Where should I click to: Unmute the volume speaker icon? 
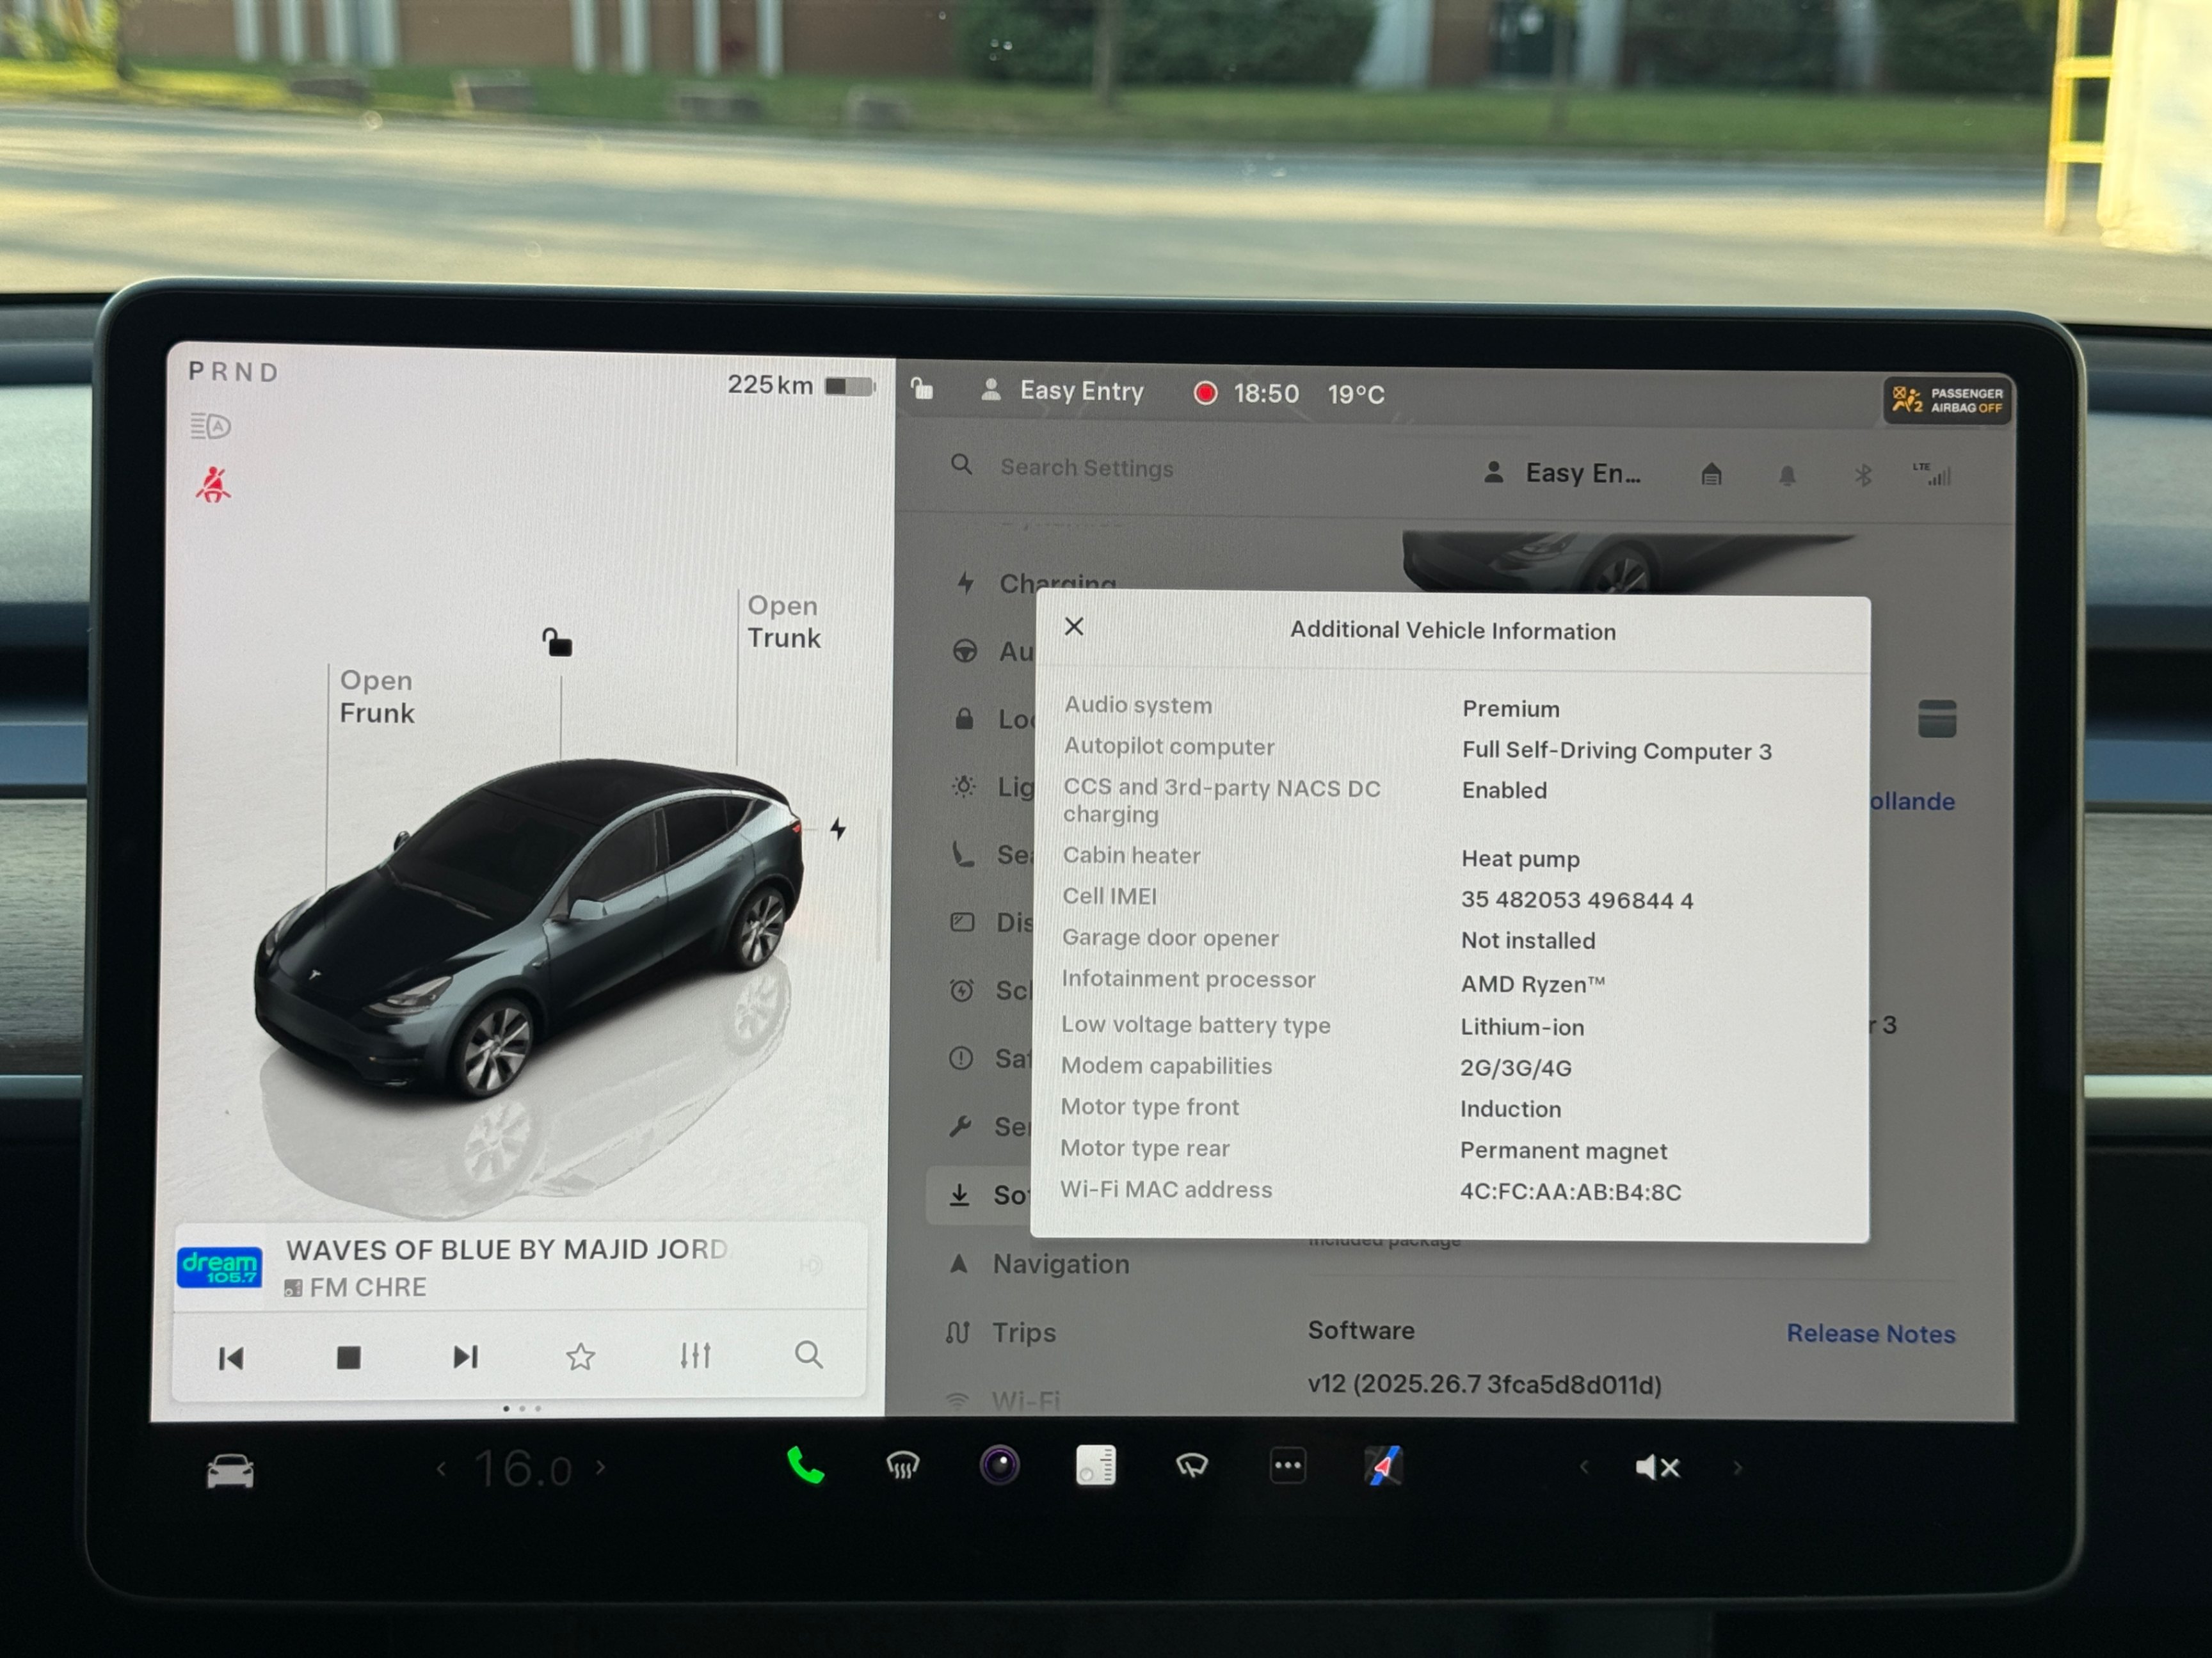click(x=1657, y=1467)
